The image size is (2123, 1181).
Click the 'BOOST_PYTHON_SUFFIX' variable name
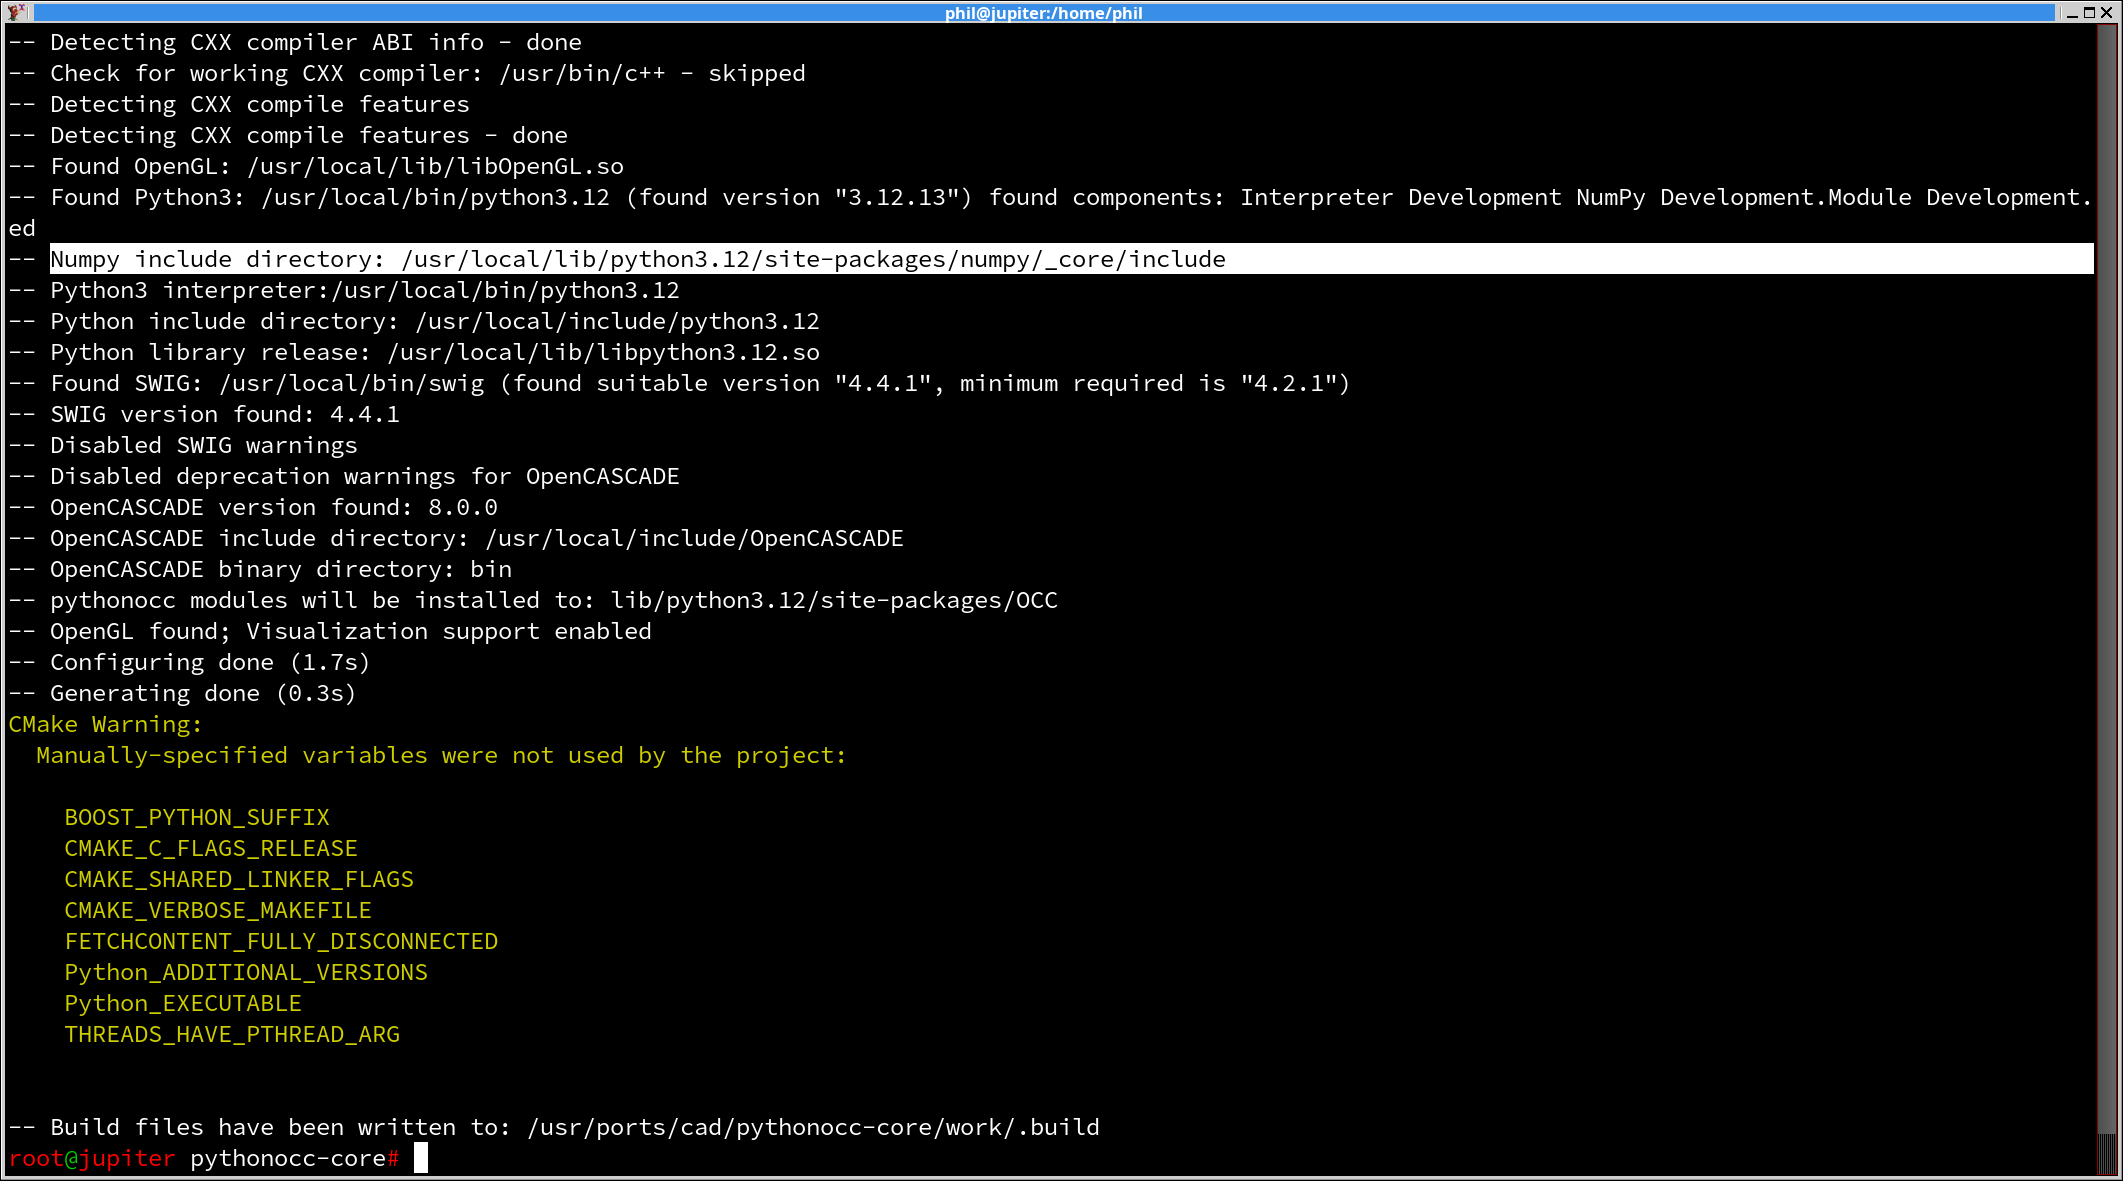[197, 817]
